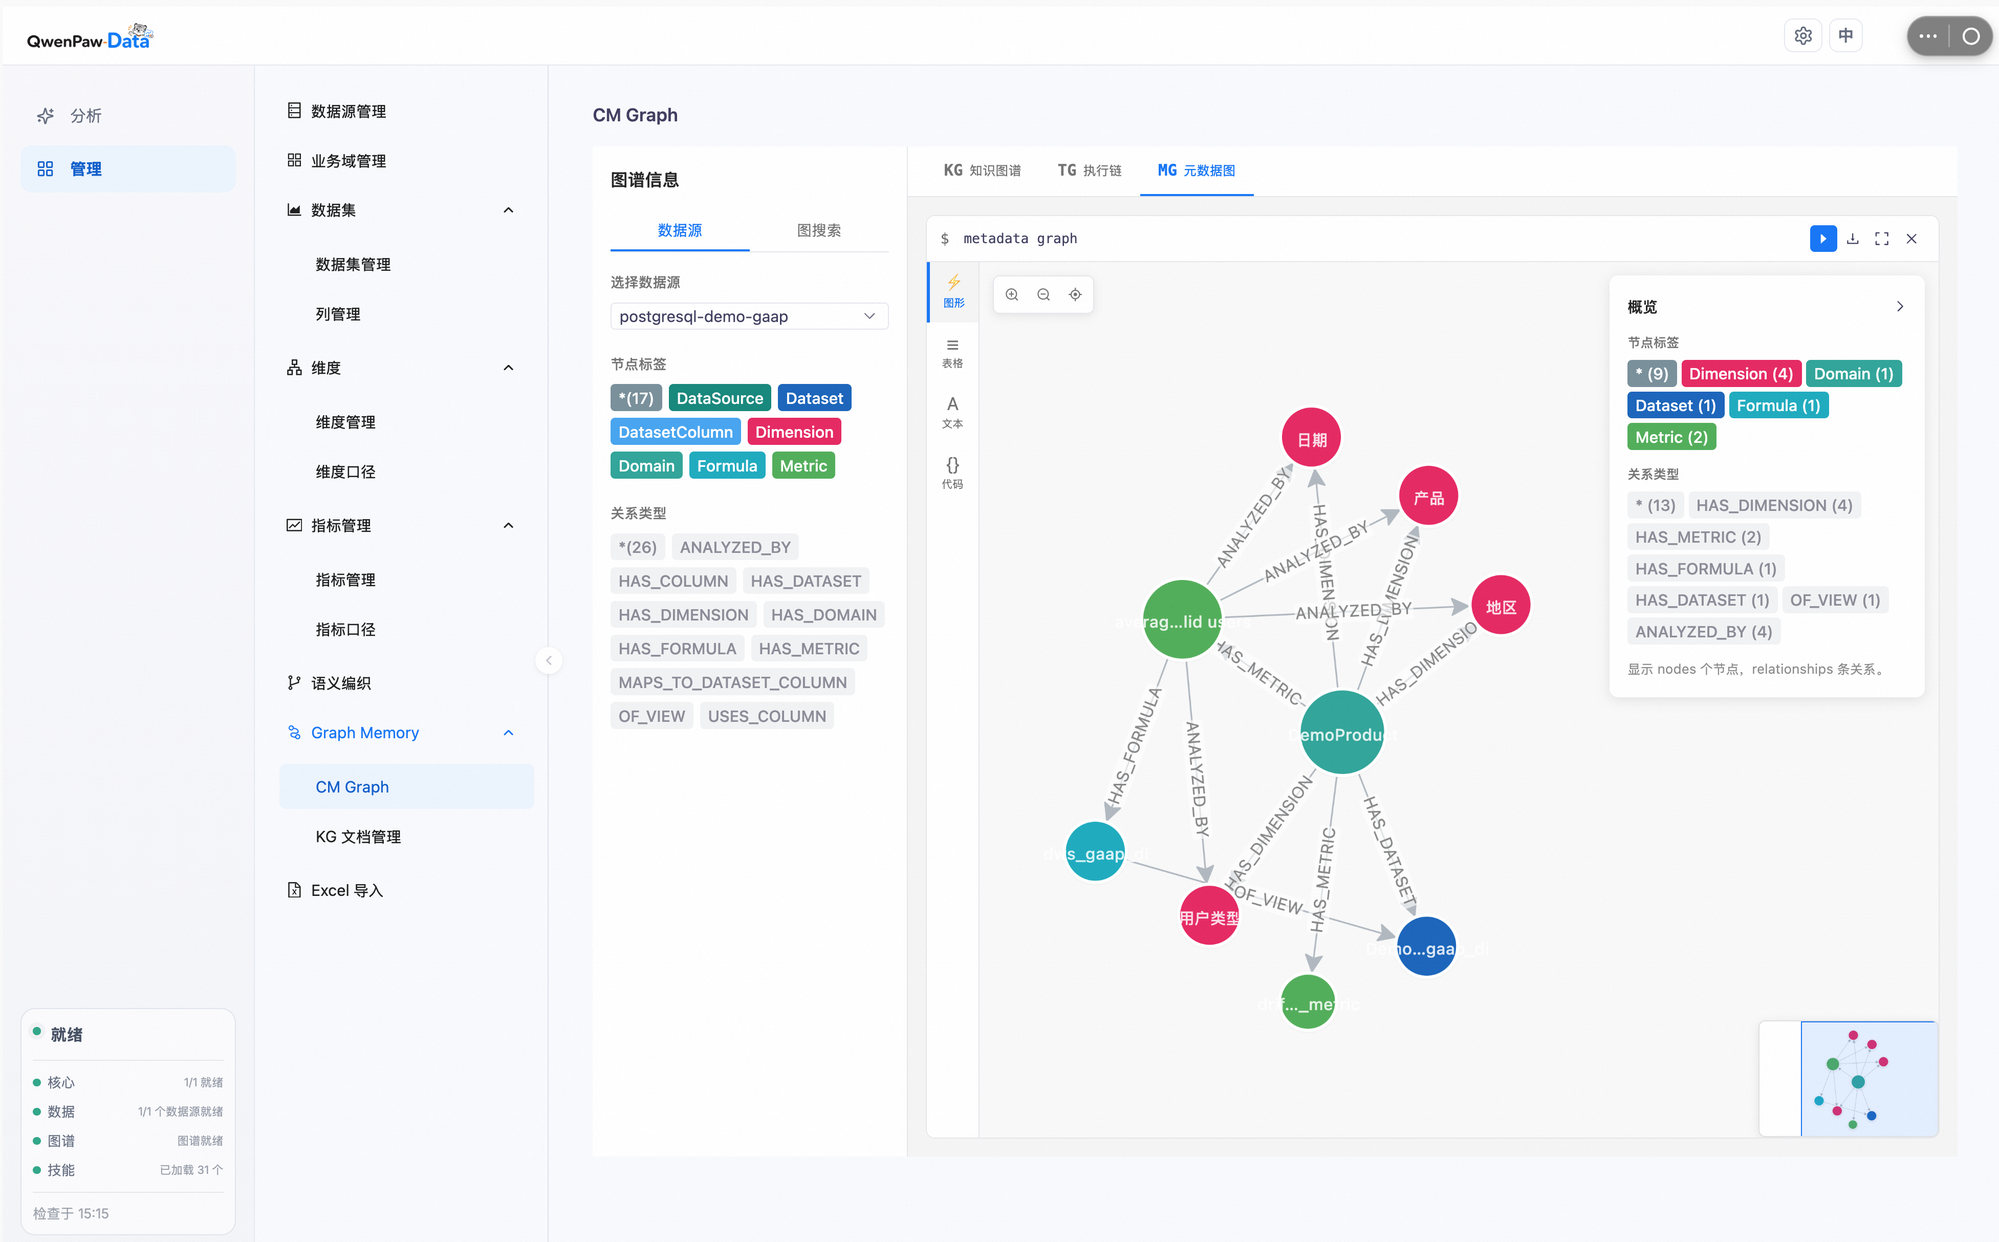1999x1242 pixels.
Task: Toggle the HAS_COLUMN relationship filter
Action: pyautogui.click(x=673, y=581)
